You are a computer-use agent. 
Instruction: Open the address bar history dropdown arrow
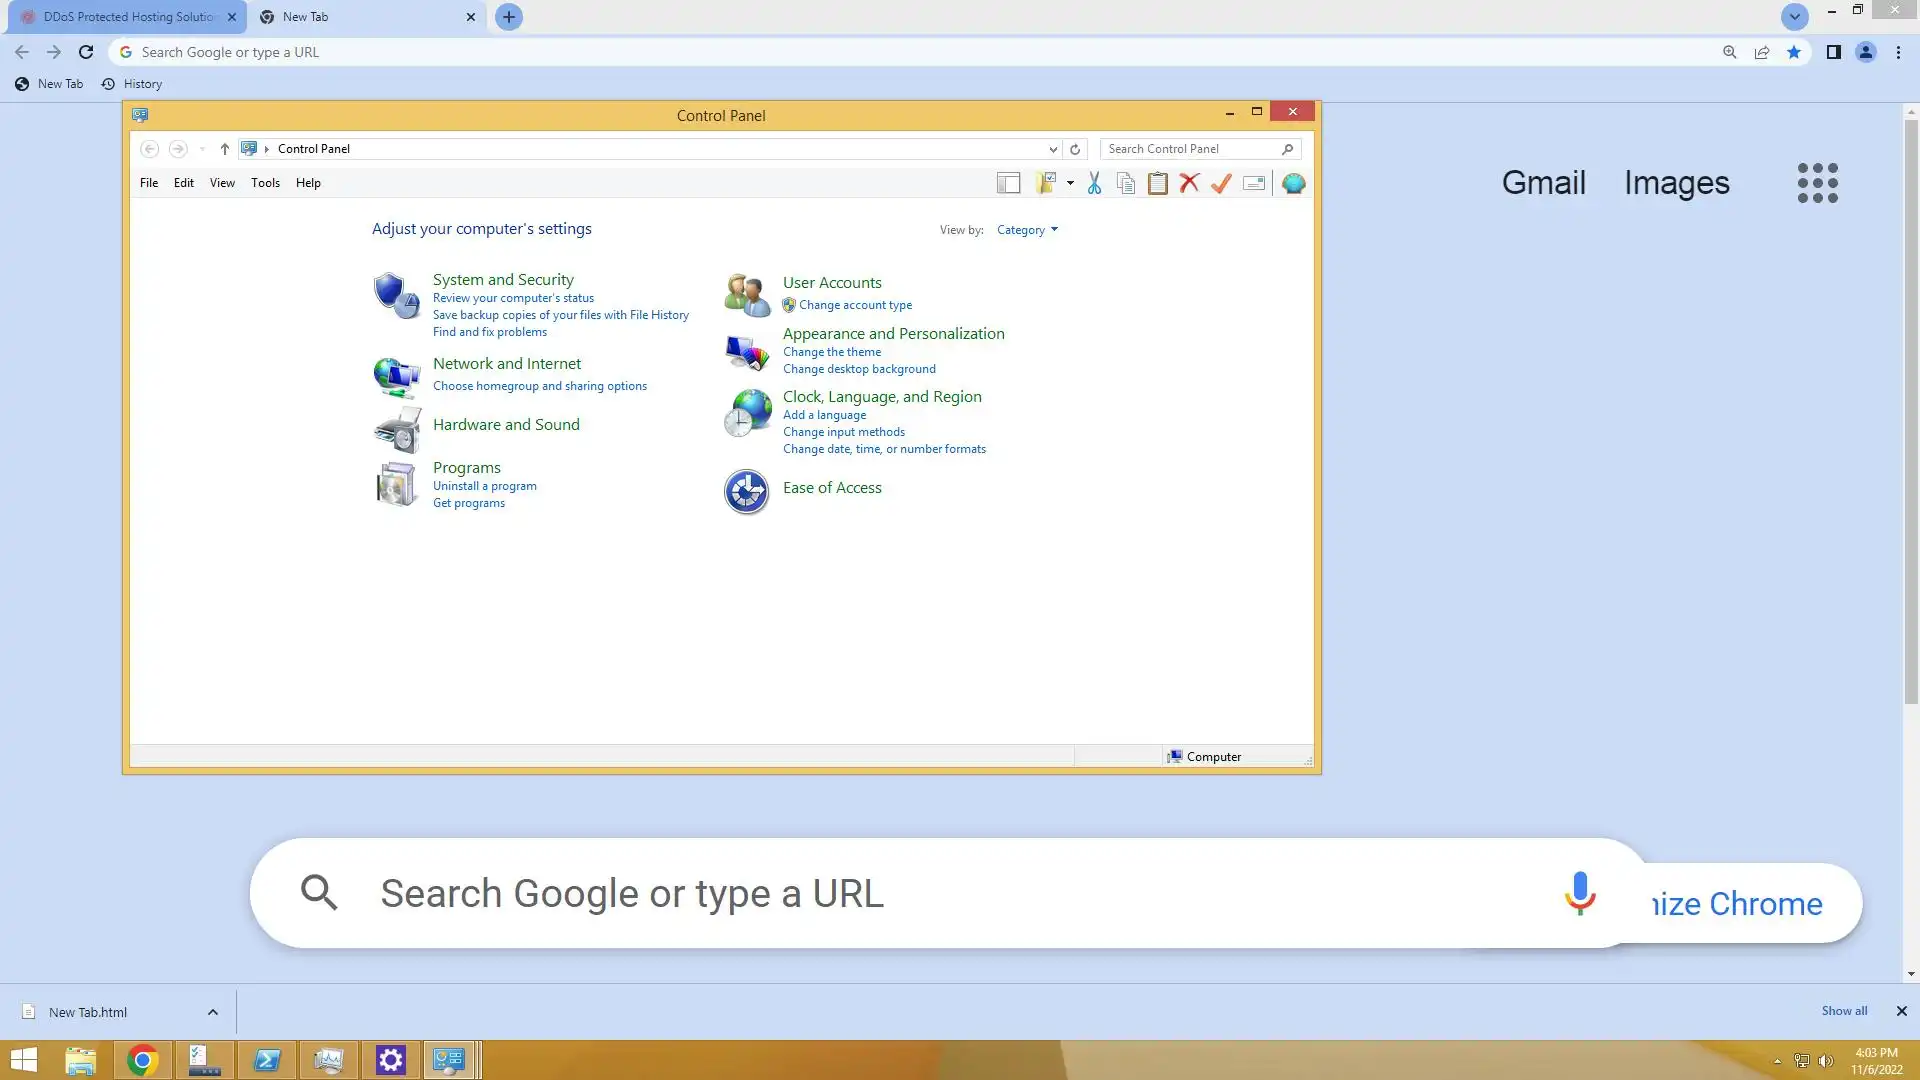click(1052, 149)
